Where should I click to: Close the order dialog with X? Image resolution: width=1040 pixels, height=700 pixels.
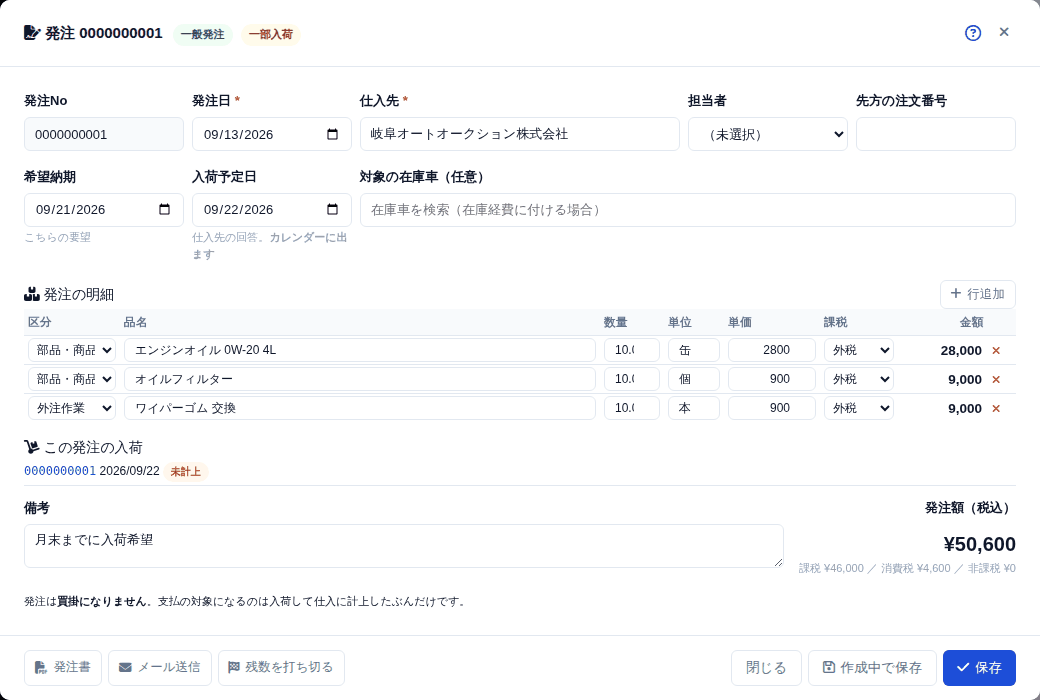coord(1004,32)
